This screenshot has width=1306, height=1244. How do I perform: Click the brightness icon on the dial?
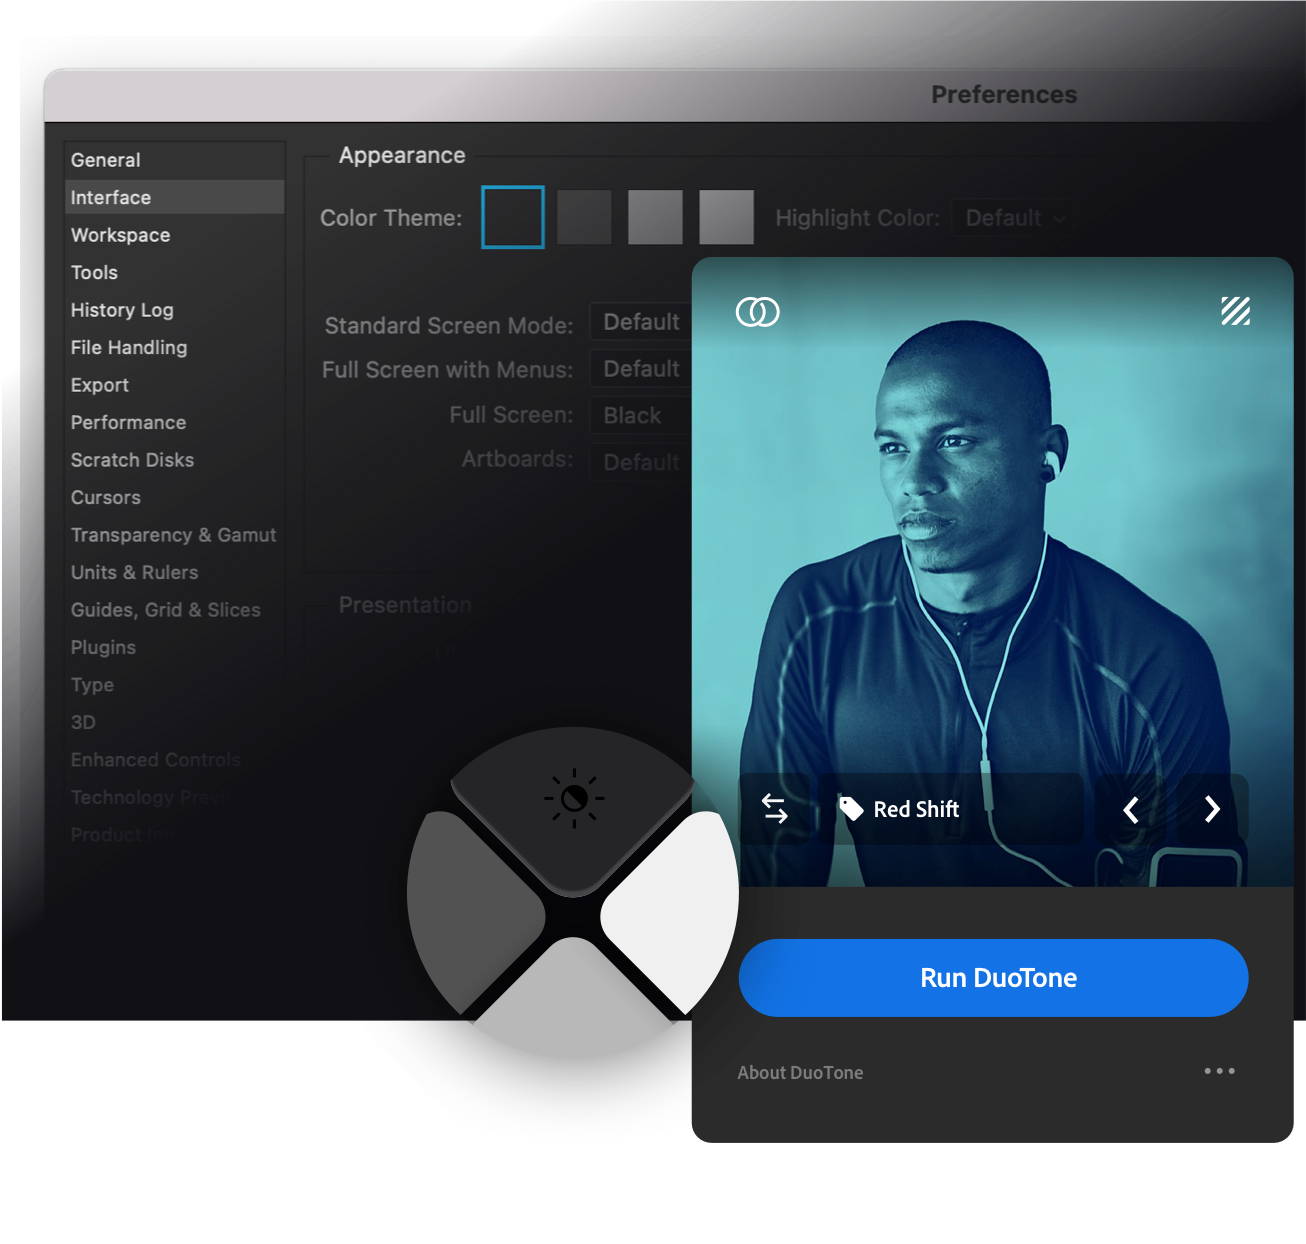click(x=574, y=798)
